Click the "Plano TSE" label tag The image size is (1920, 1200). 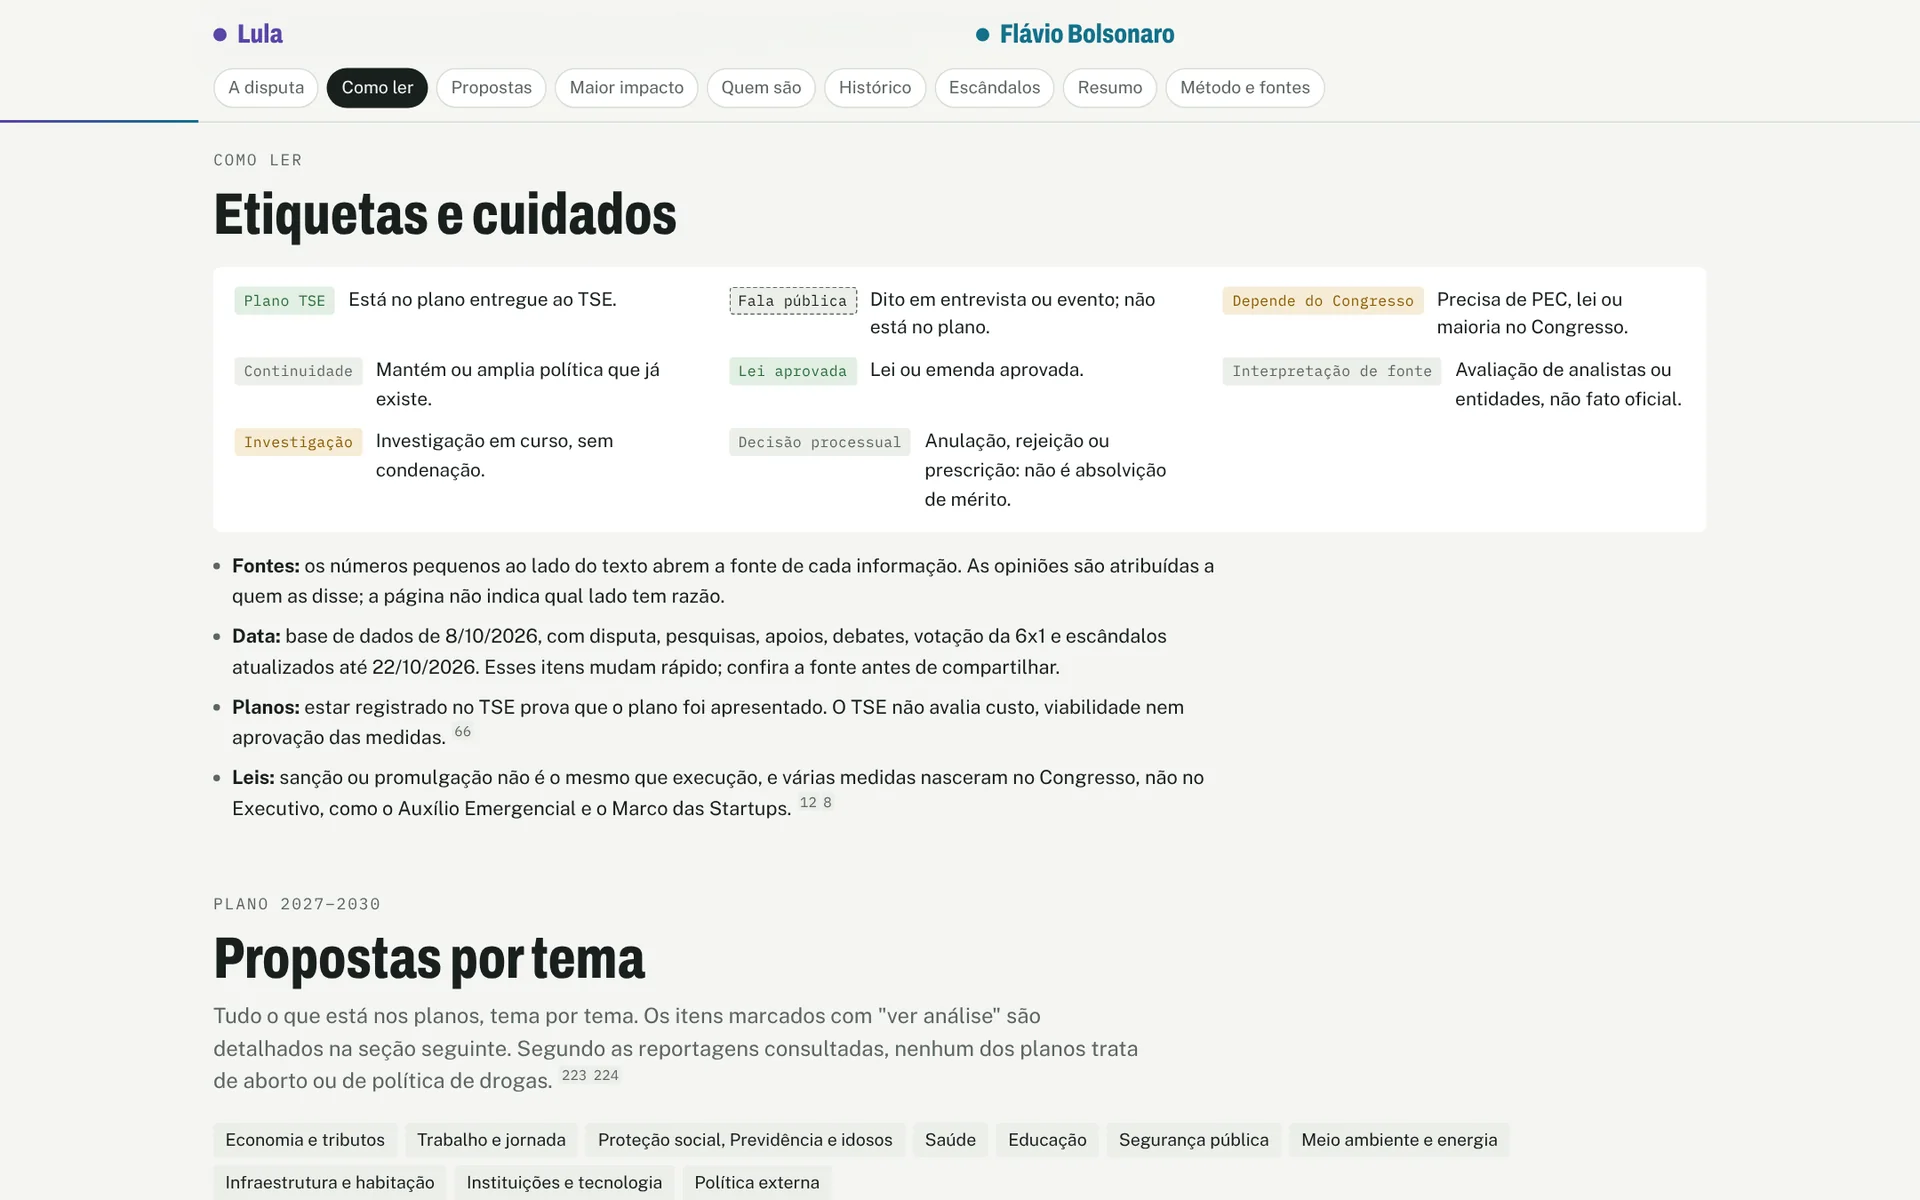[285, 301]
